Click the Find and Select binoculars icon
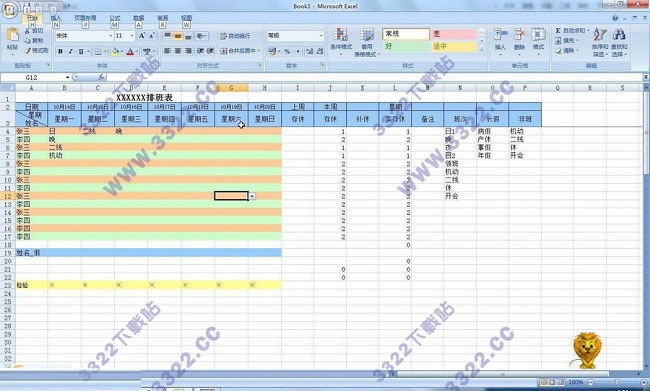Screen dimensions: 650x391 tap(619, 35)
